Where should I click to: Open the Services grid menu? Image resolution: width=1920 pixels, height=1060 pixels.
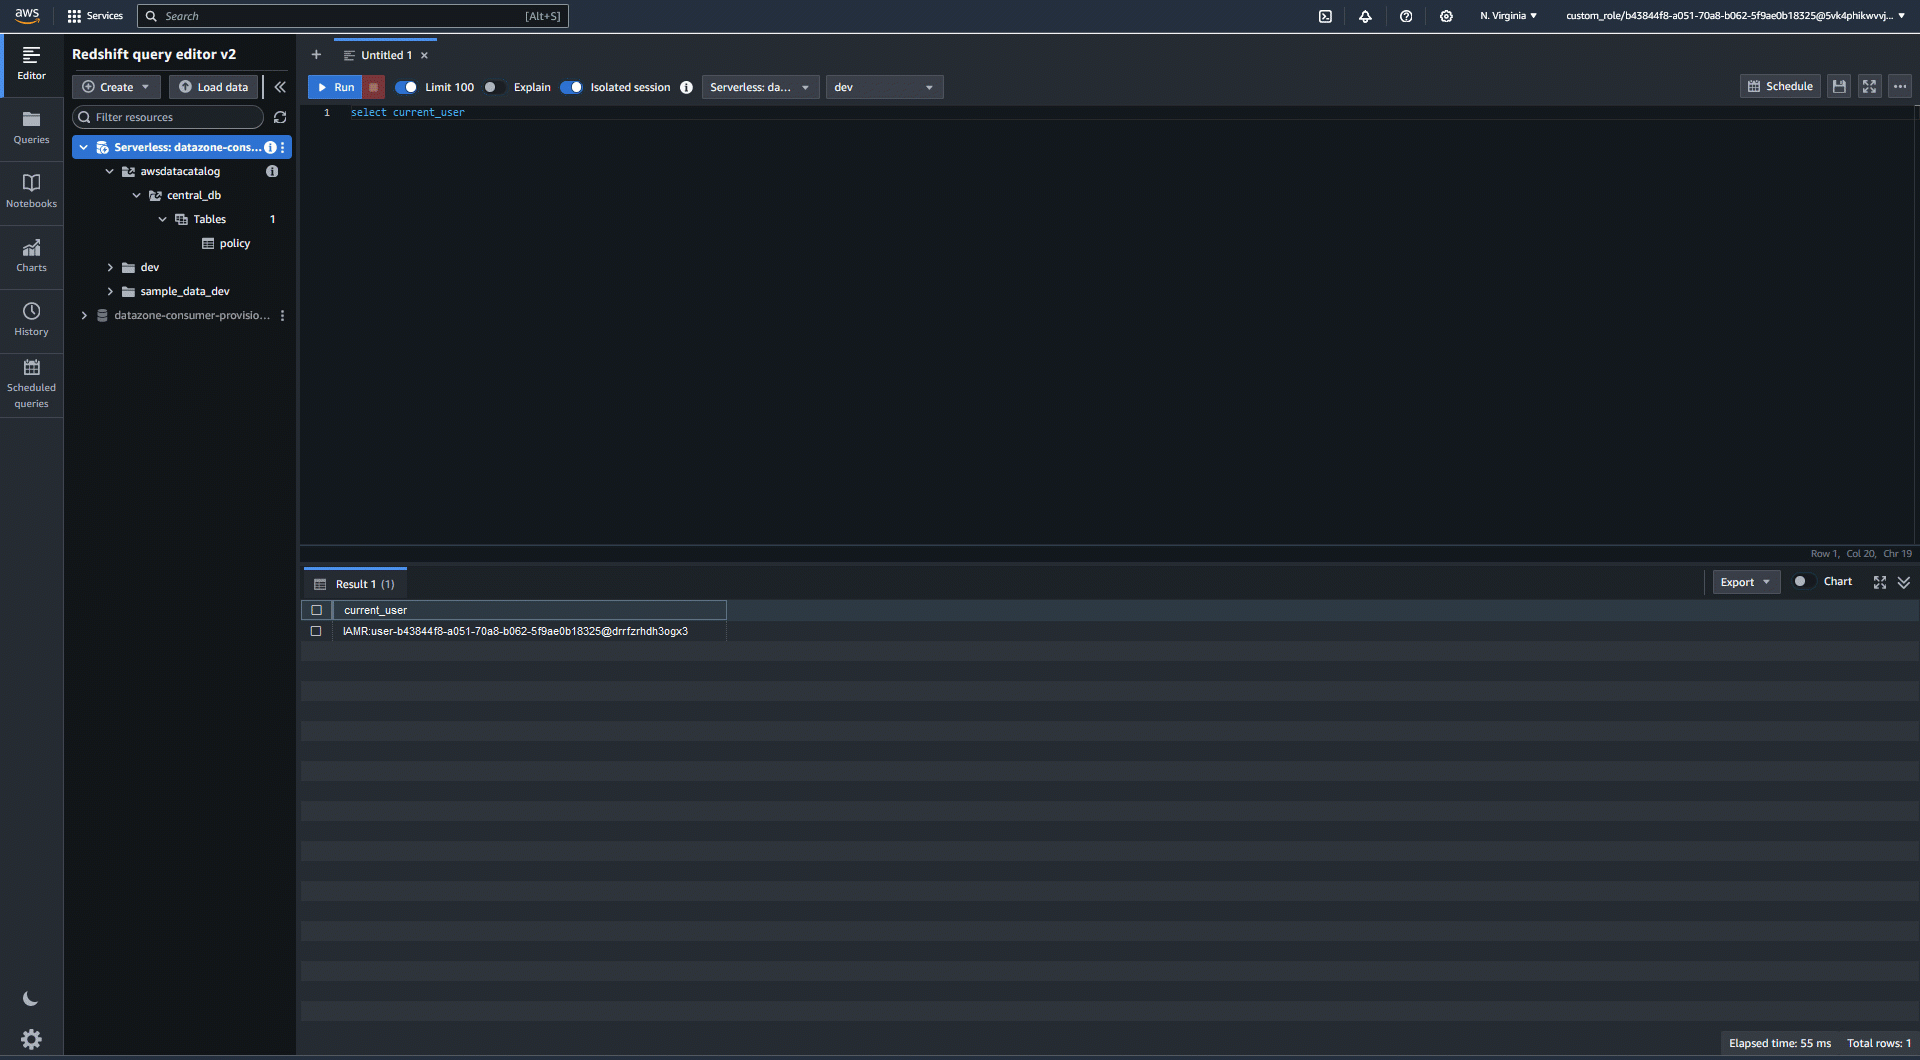click(95, 16)
